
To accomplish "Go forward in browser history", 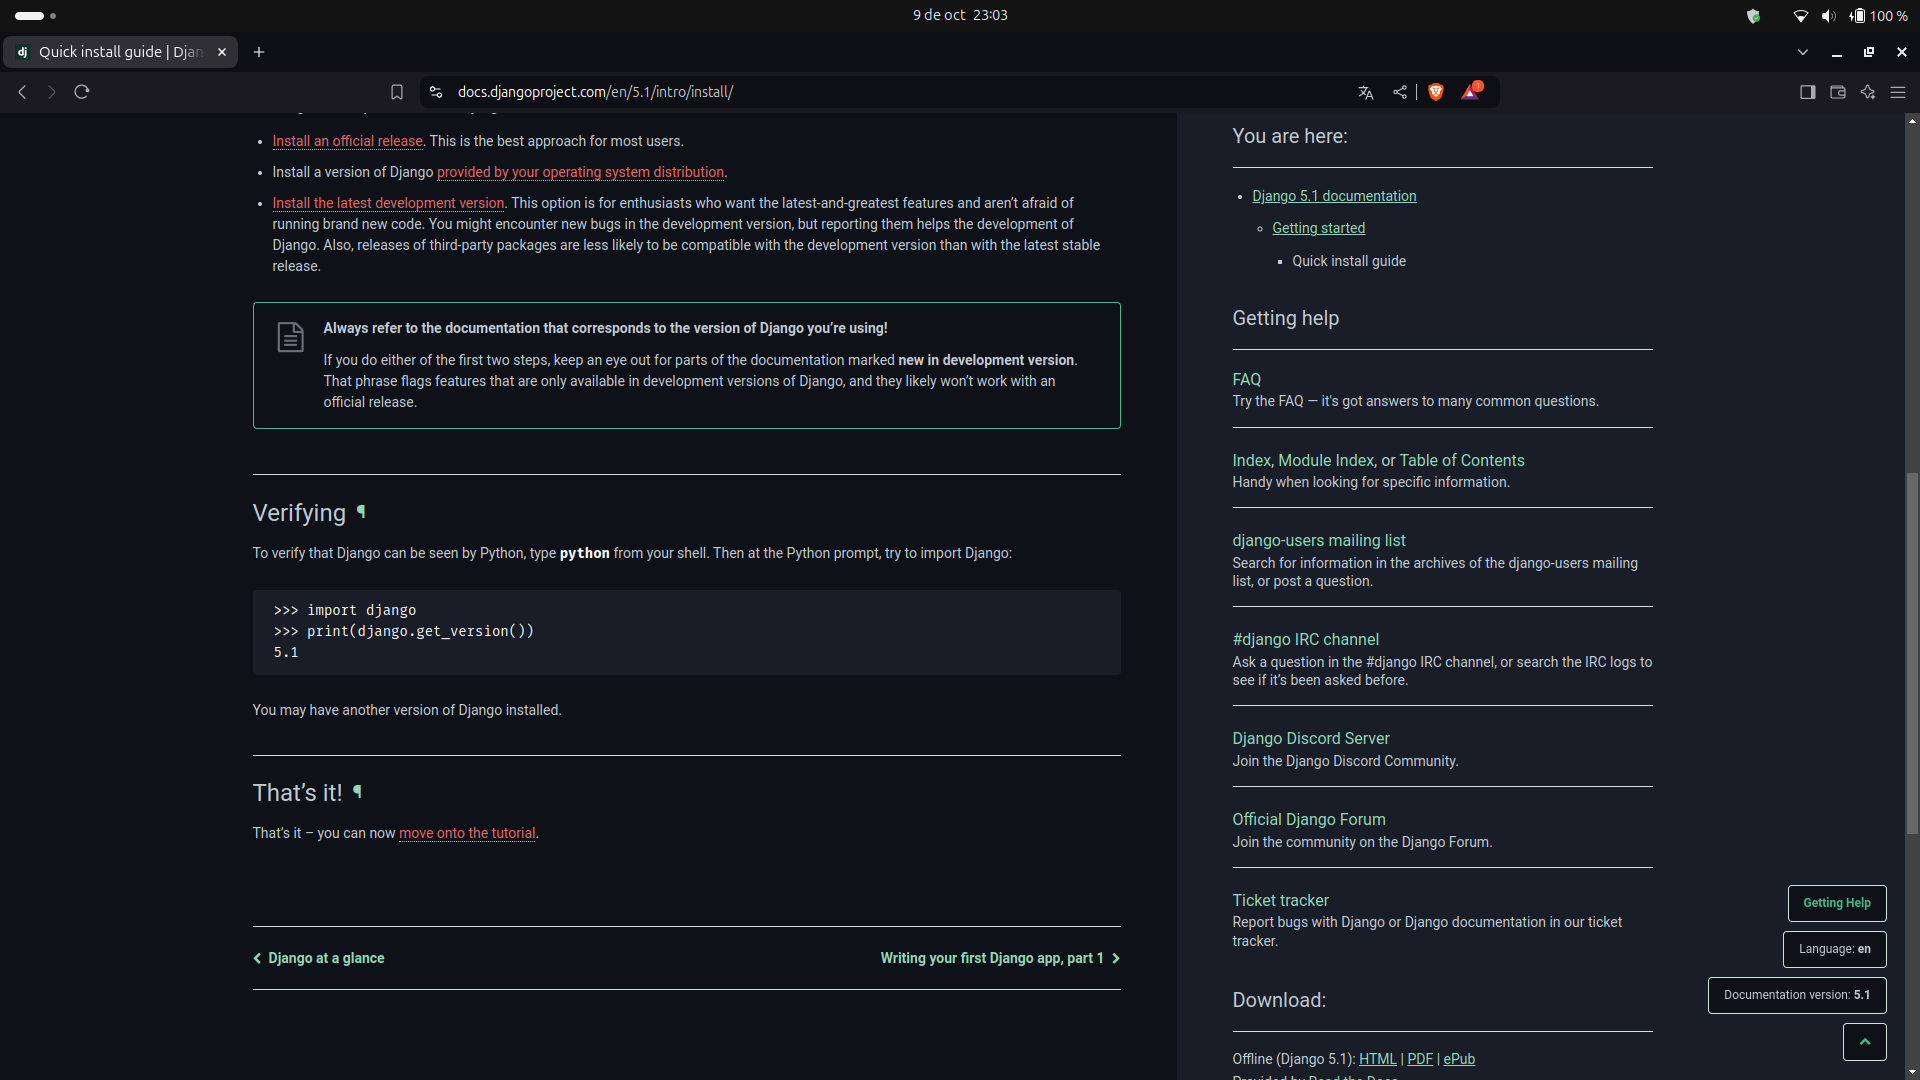I will 52,92.
